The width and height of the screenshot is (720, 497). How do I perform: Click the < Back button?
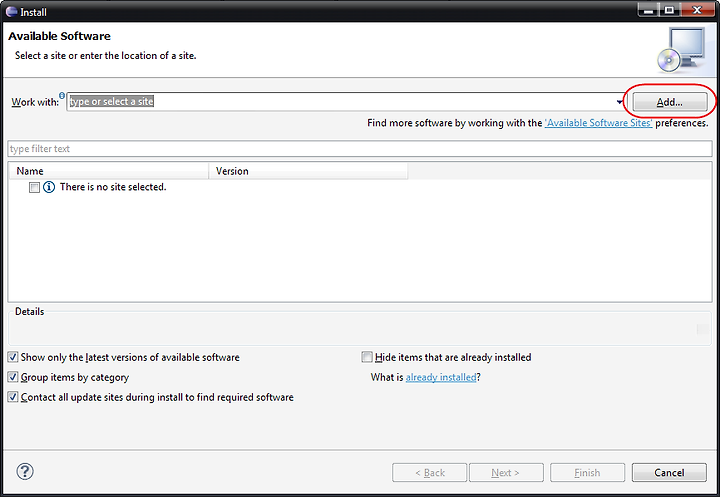(x=429, y=472)
